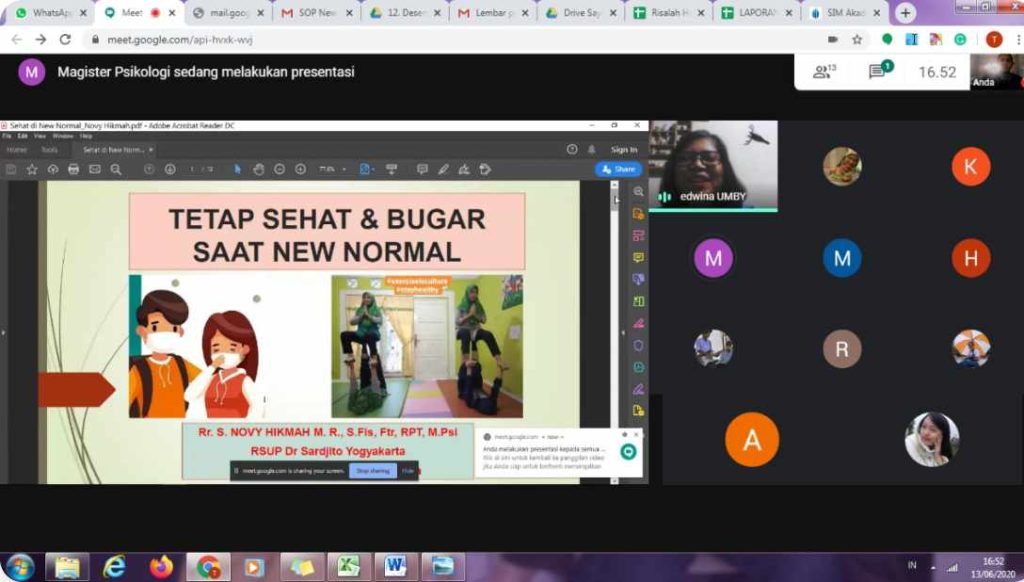Switch to Acrobat Home tab
This screenshot has height=582, width=1024.
17,150
